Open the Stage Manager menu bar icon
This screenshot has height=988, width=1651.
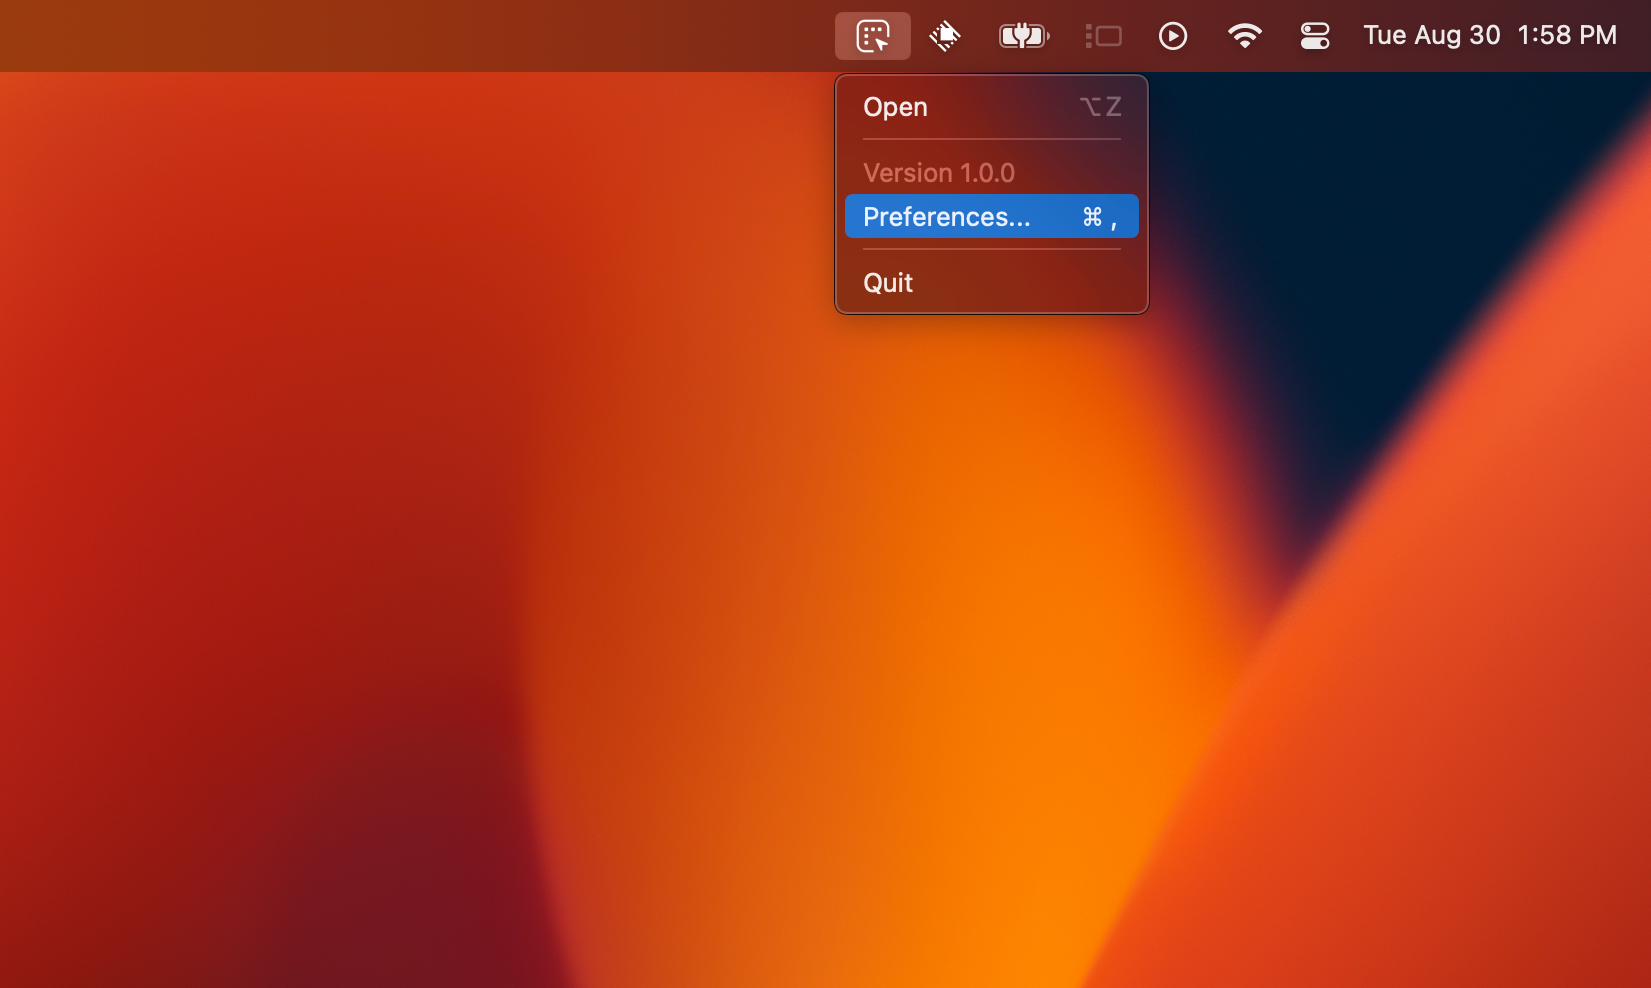[x=1103, y=36]
